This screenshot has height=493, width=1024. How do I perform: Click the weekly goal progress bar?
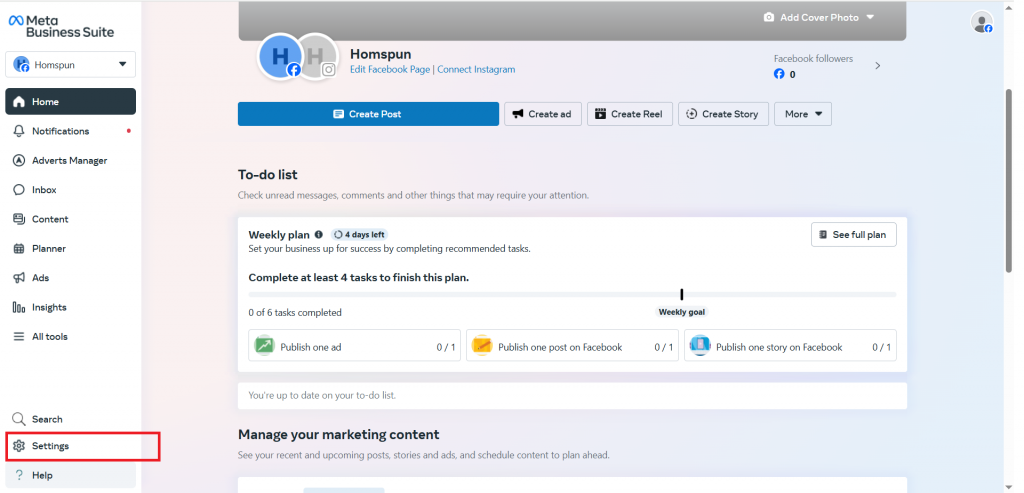coord(571,294)
